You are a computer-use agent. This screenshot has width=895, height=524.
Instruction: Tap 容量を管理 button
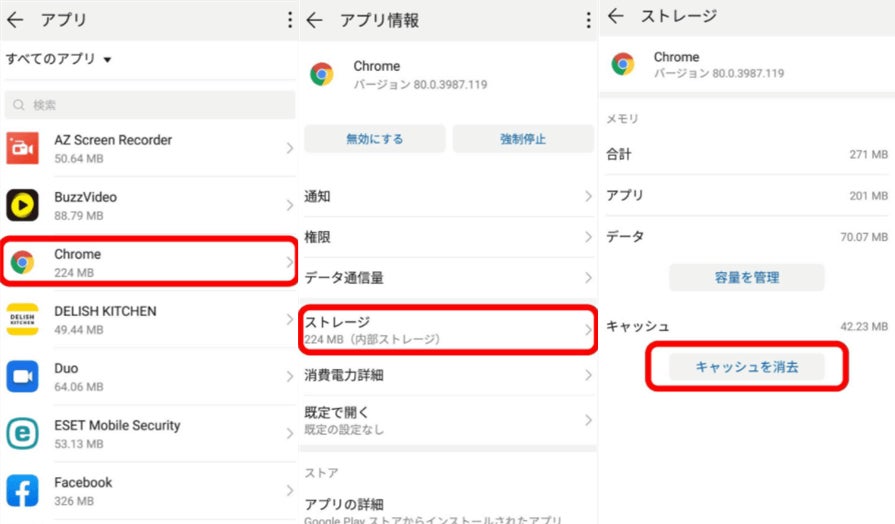(747, 277)
